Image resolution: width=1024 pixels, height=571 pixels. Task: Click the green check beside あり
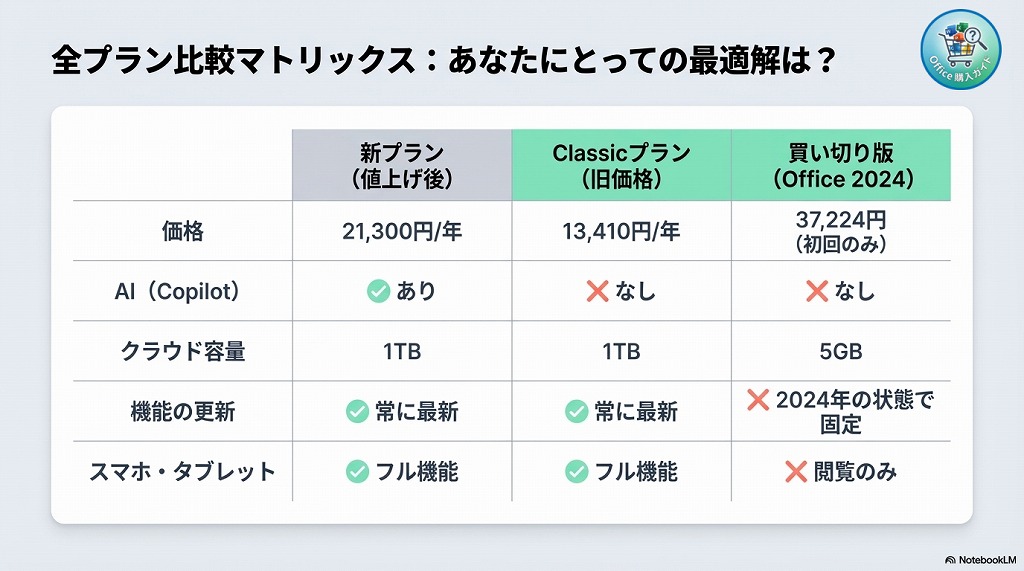click(378, 291)
